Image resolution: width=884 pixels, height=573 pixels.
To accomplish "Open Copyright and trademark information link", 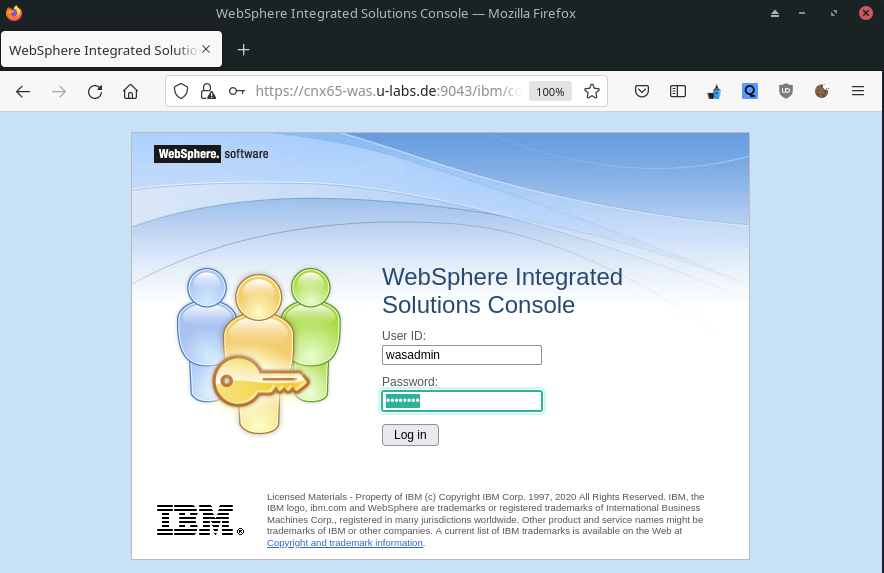I will click(x=345, y=542).
